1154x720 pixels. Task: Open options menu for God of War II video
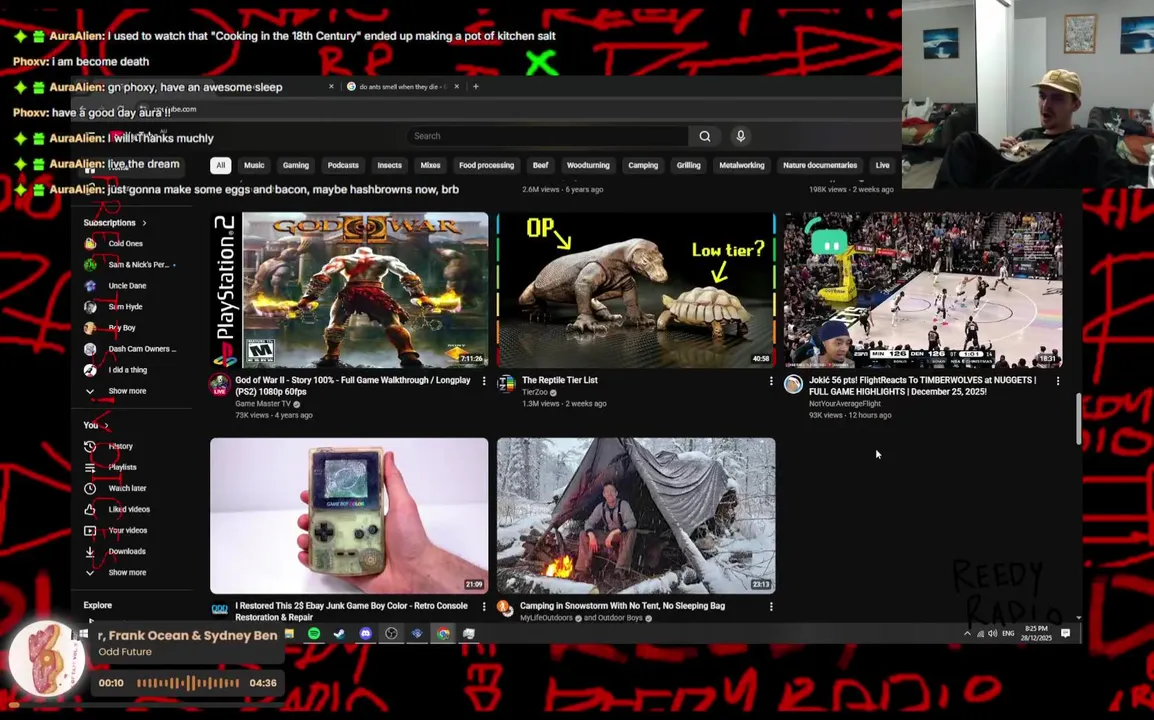coord(484,381)
